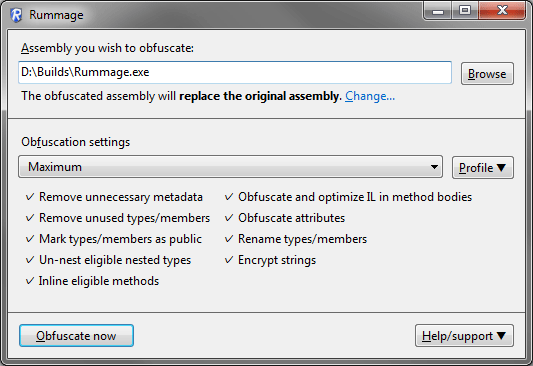Toggle Un-nest eligible nested types option
Viewport: 533px width, 366px height.
[30, 260]
